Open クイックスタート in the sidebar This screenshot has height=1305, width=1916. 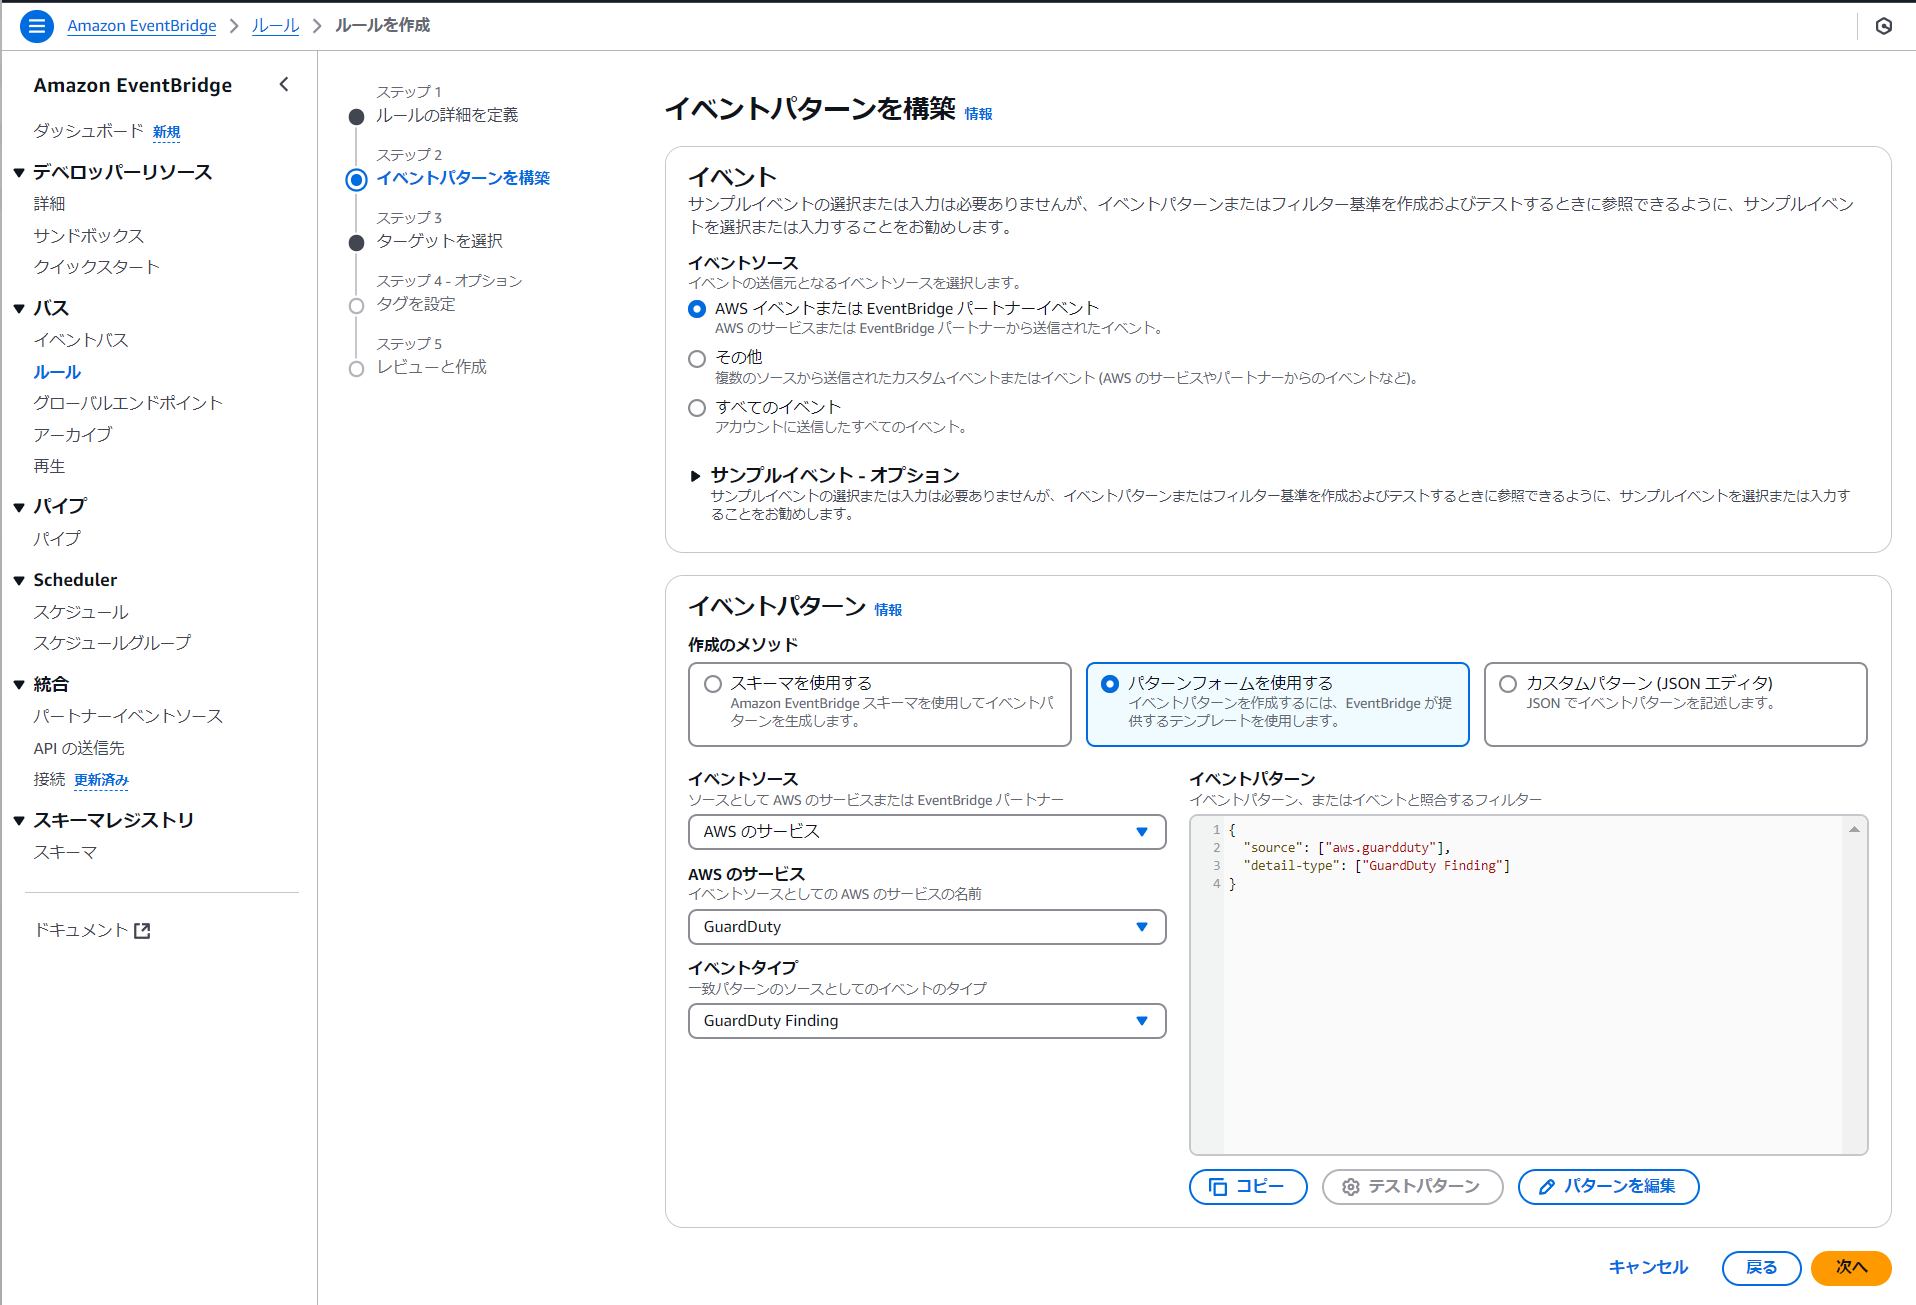[x=97, y=267]
